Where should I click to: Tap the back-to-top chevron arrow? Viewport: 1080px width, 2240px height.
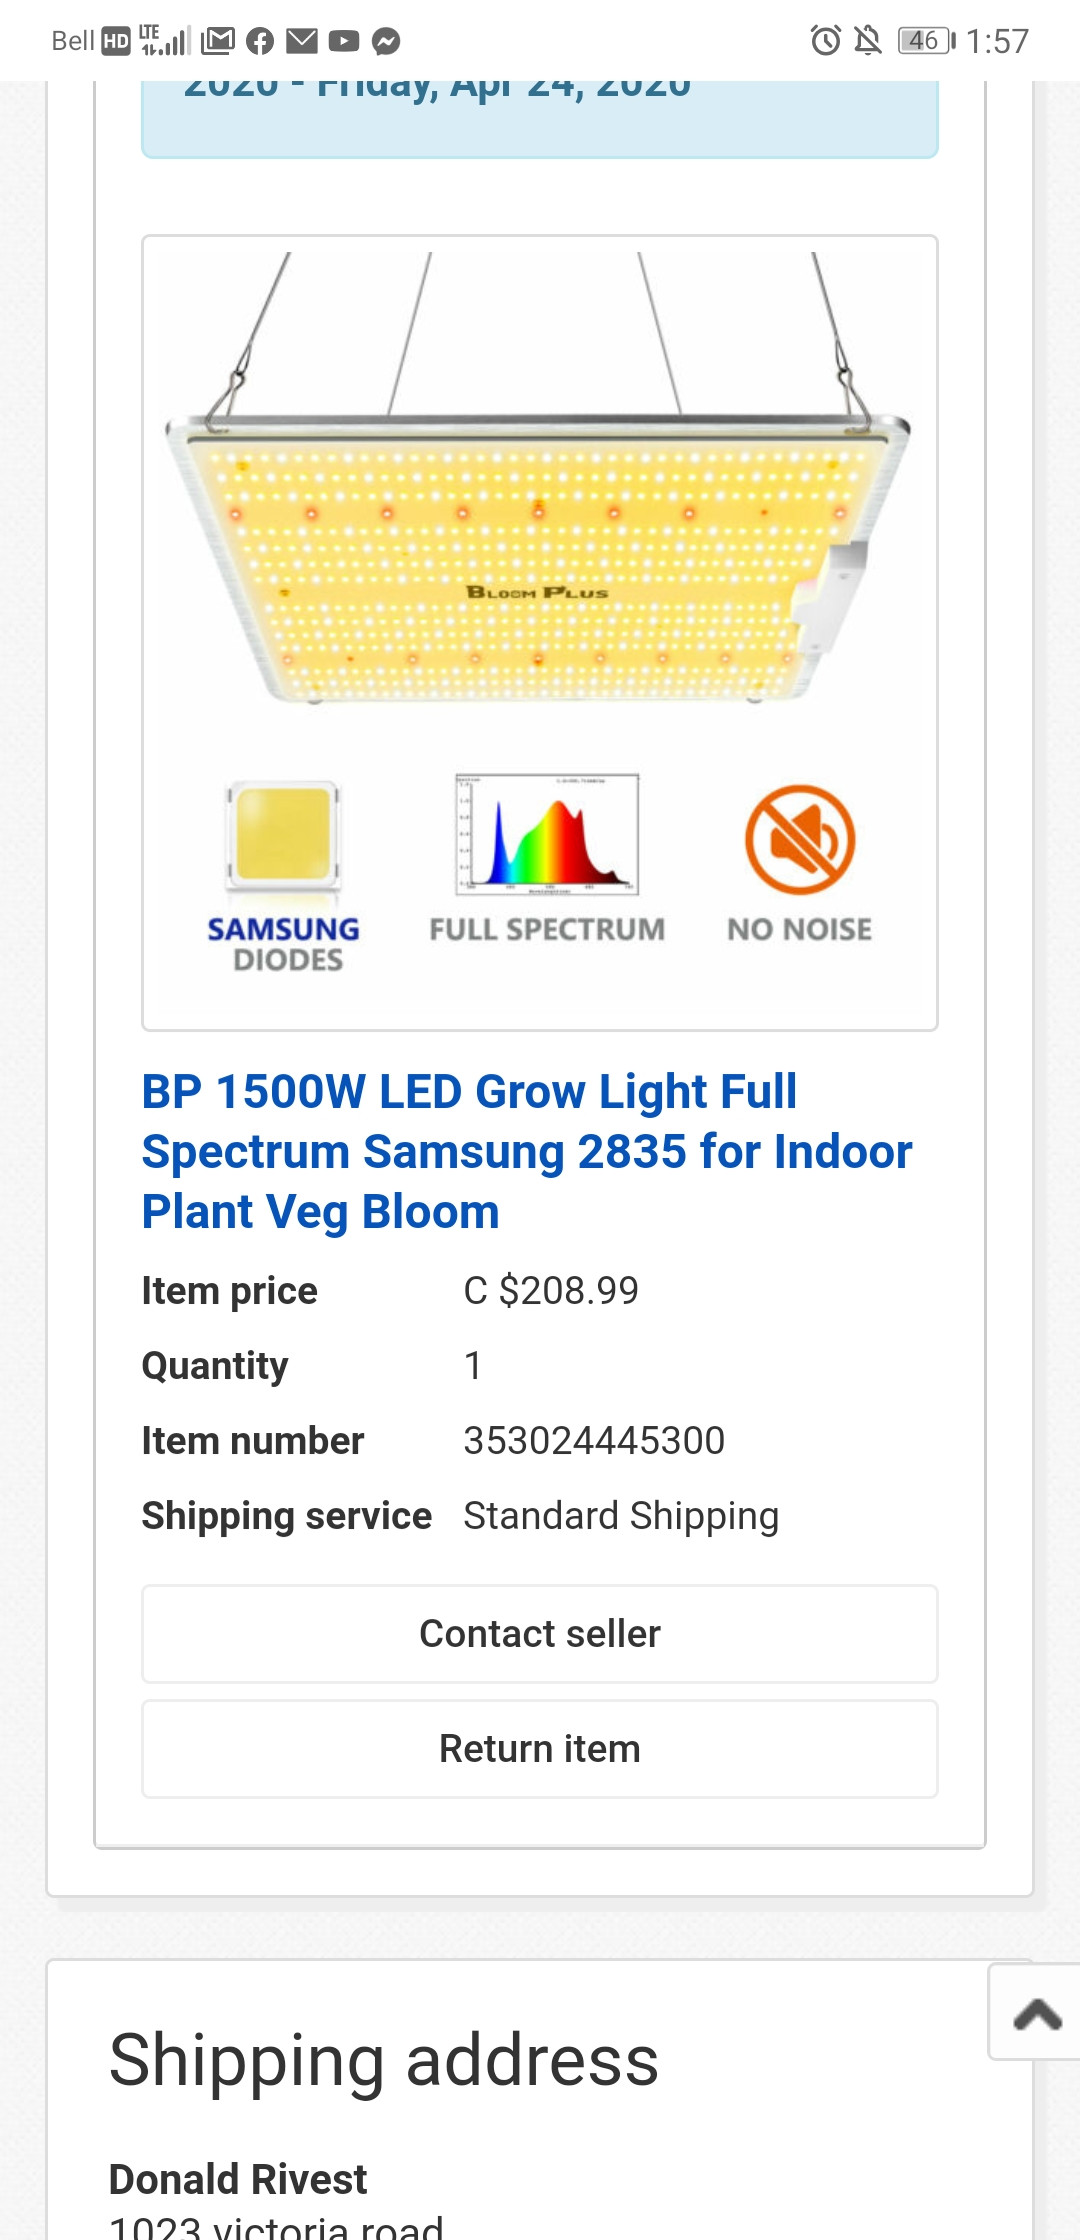tap(1036, 2012)
